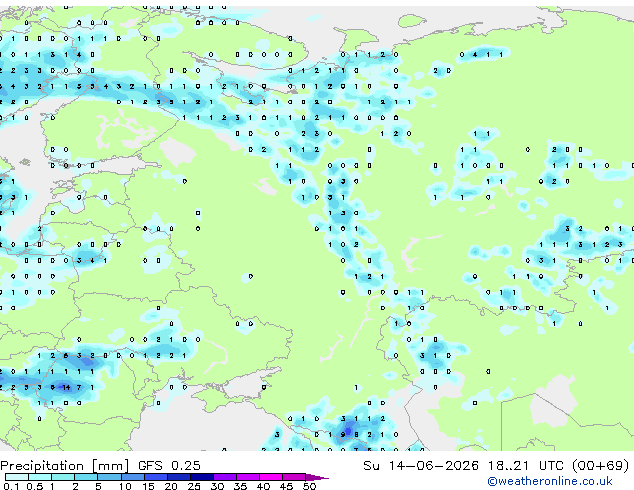Click the 'GFS 0.25' model label
Image resolution: width=634 pixels, height=490 pixels.
click(x=169, y=466)
